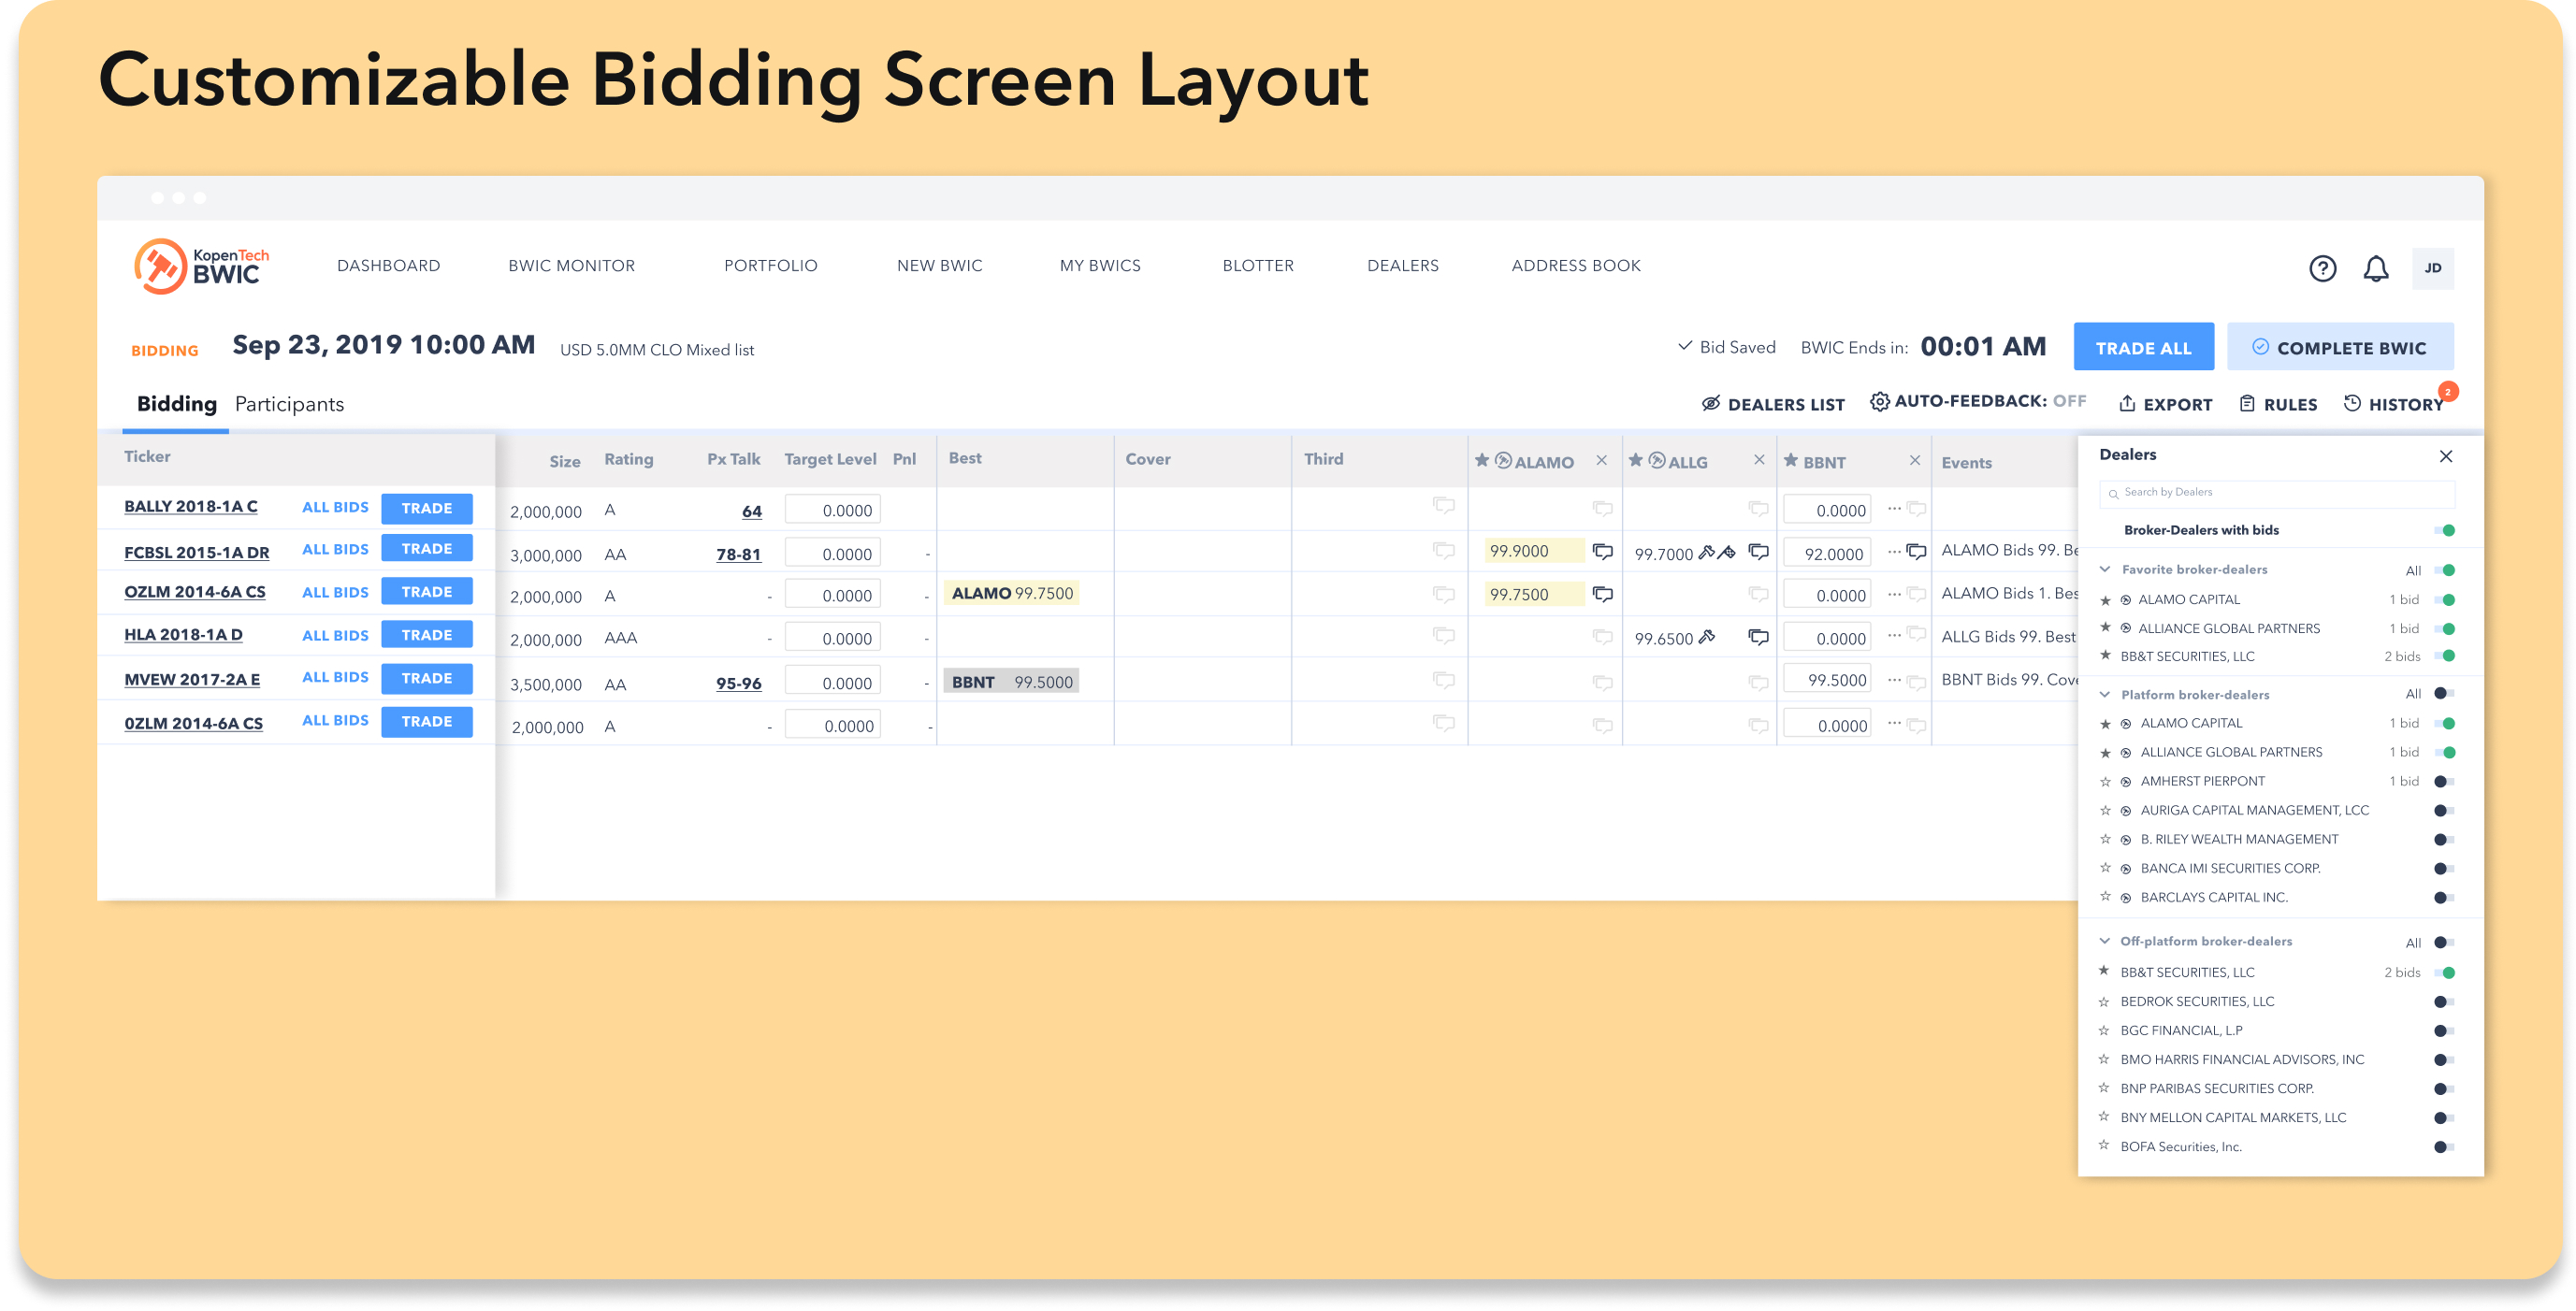Switch to the Participants tab

[x=289, y=404]
